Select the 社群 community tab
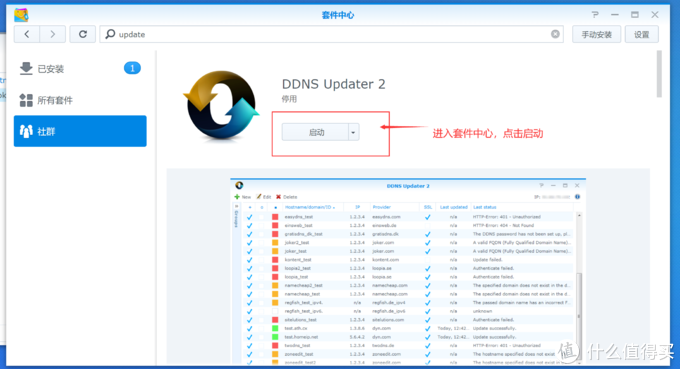Screen dimensions: 680x369 coord(80,131)
